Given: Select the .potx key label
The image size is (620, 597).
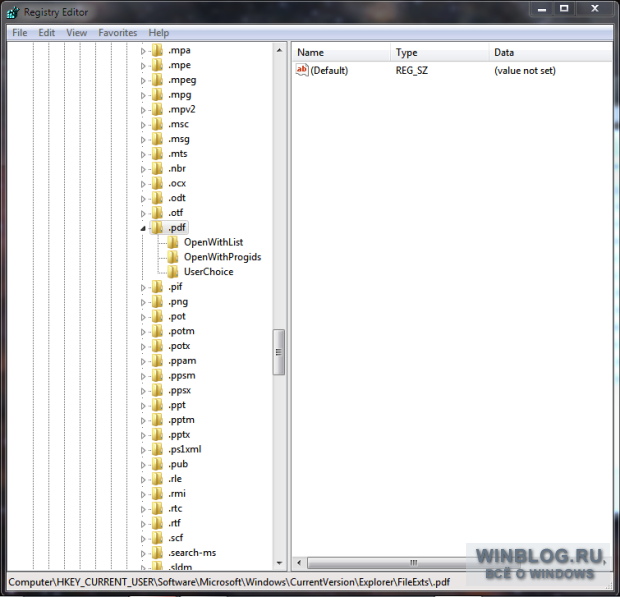Looking at the screenshot, I should (x=180, y=346).
